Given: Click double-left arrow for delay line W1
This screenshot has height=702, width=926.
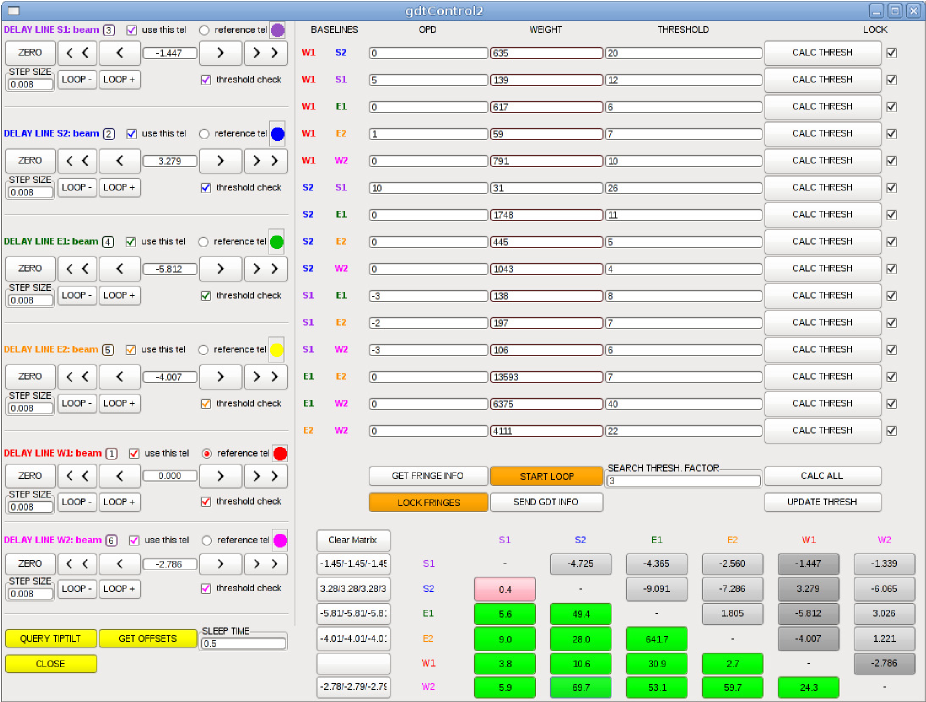Looking at the screenshot, I should click(77, 476).
